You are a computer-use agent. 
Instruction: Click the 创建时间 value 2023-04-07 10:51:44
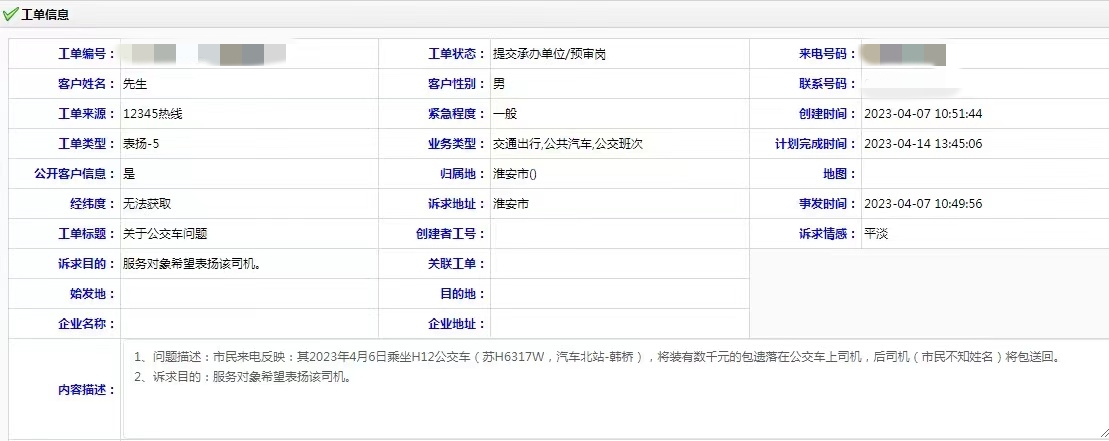click(x=923, y=114)
